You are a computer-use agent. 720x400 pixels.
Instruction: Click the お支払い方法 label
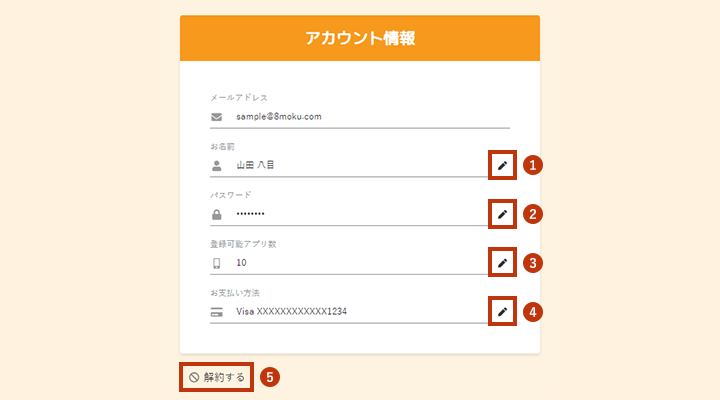pos(235,293)
